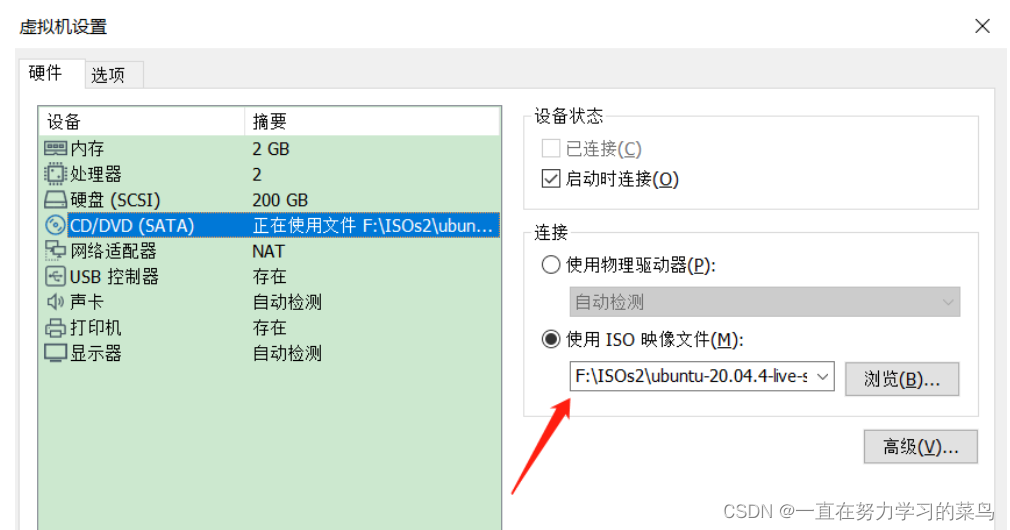1010x530 pixels.
Task: Click the network adapter (网络适配器) icon
Action: pyautogui.click(x=55, y=251)
